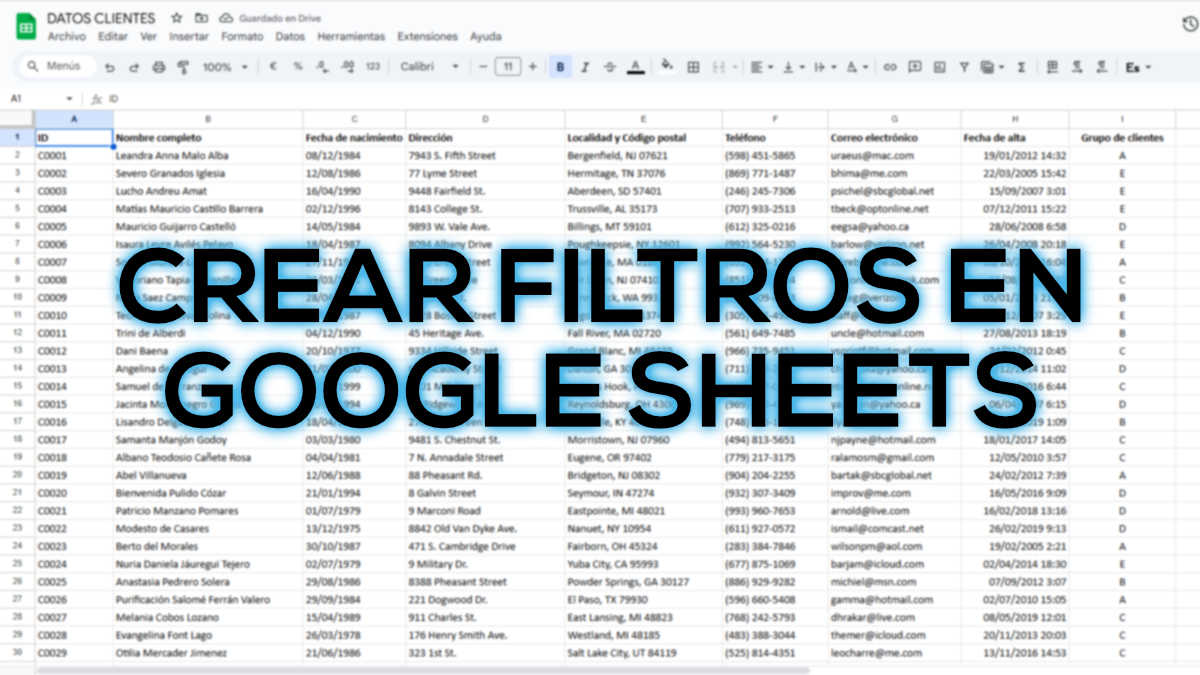The height and width of the screenshot is (675, 1200).
Task: Apply percent format
Action: (x=298, y=67)
